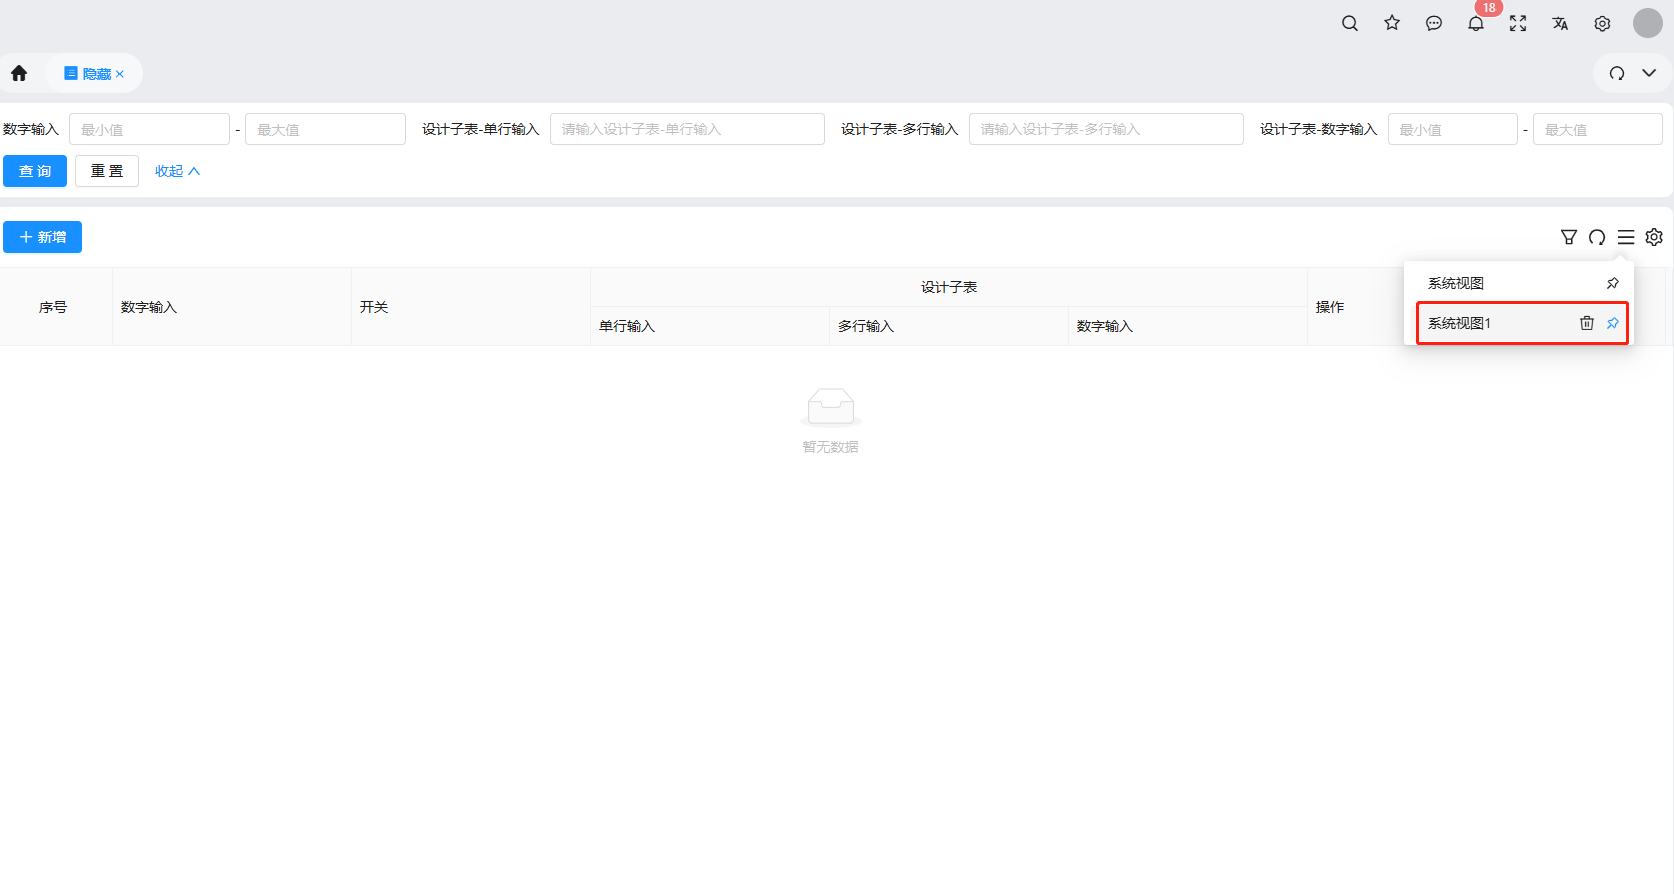Click the 数字输入 最小值 field
The width and height of the screenshot is (1674, 894).
pos(149,129)
